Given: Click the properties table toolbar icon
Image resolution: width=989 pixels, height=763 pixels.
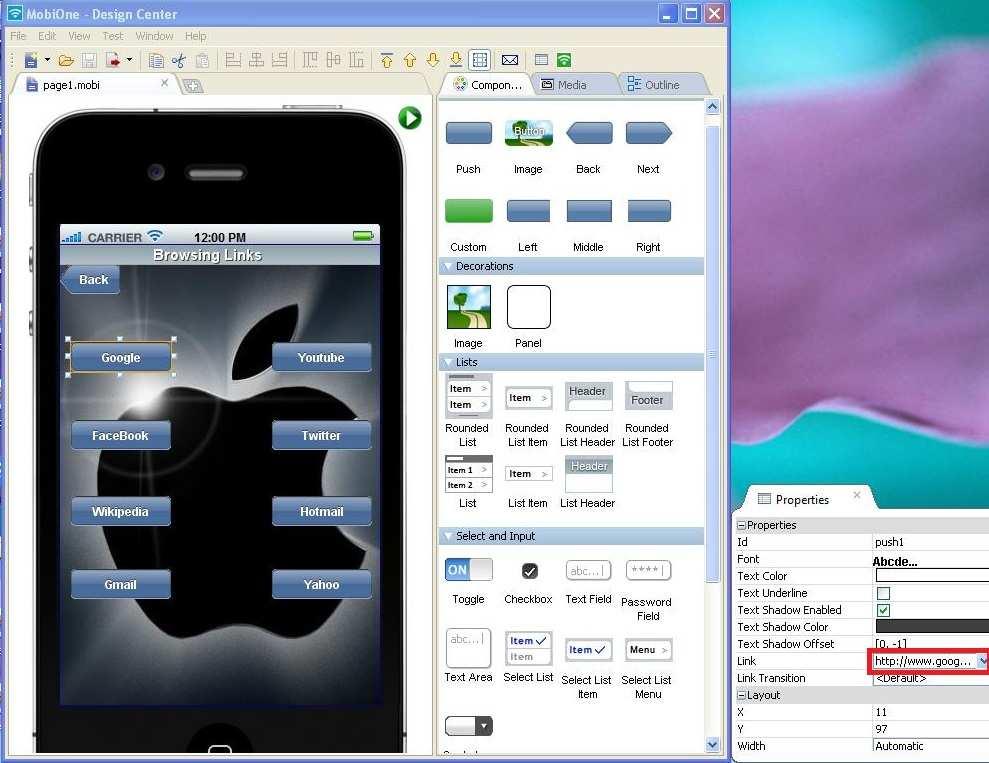Looking at the screenshot, I should pyautogui.click(x=541, y=60).
